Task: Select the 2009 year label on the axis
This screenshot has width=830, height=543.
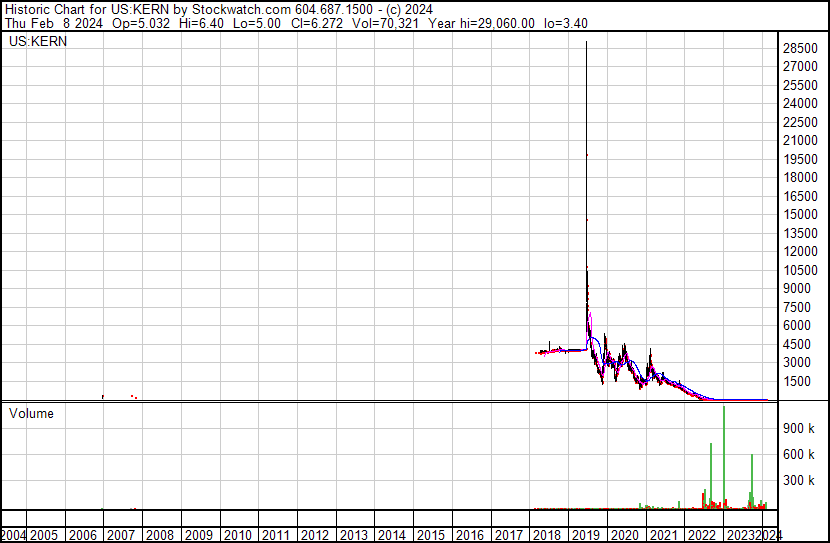Action: [199, 535]
